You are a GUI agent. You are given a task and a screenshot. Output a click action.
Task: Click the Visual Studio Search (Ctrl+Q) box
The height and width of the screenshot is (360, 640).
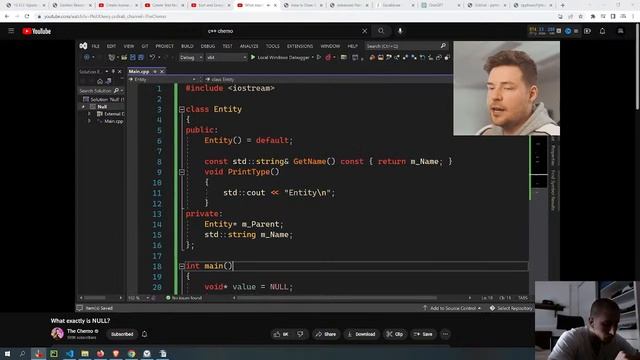pyautogui.click(x=406, y=46)
